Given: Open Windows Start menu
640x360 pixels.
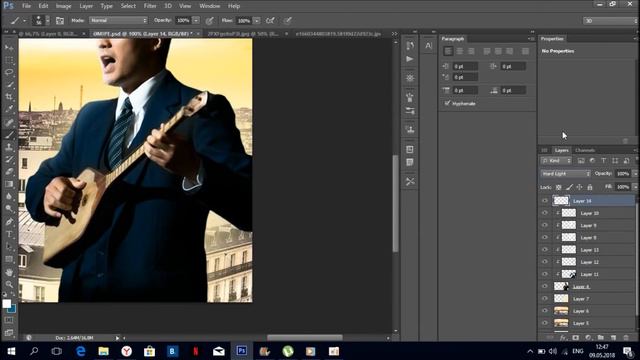Looking at the screenshot, I should 11,351.
